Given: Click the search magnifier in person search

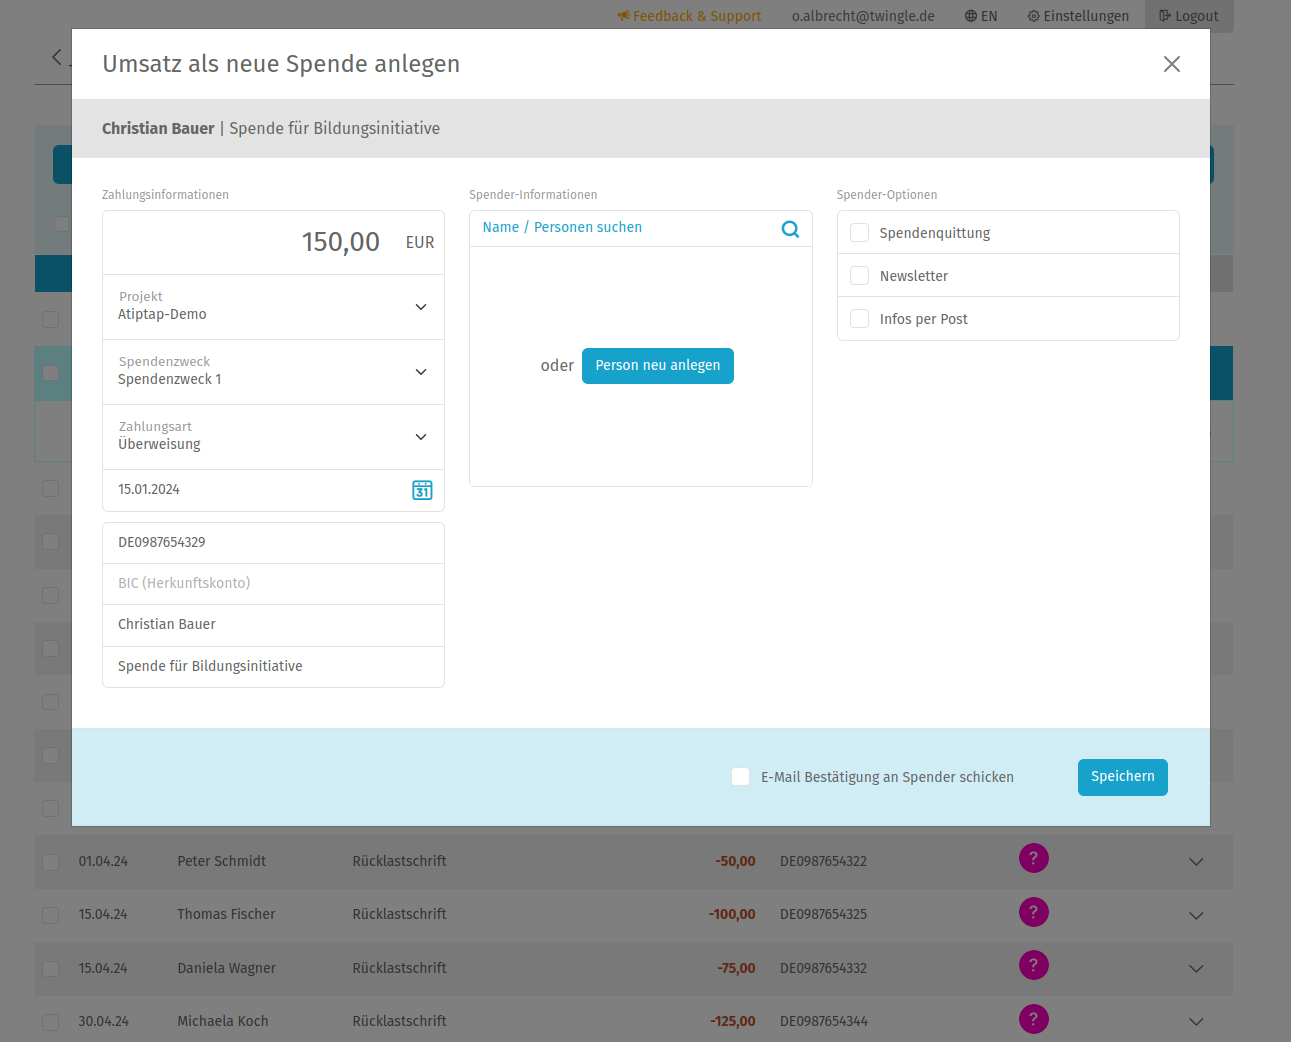Looking at the screenshot, I should pos(790,229).
